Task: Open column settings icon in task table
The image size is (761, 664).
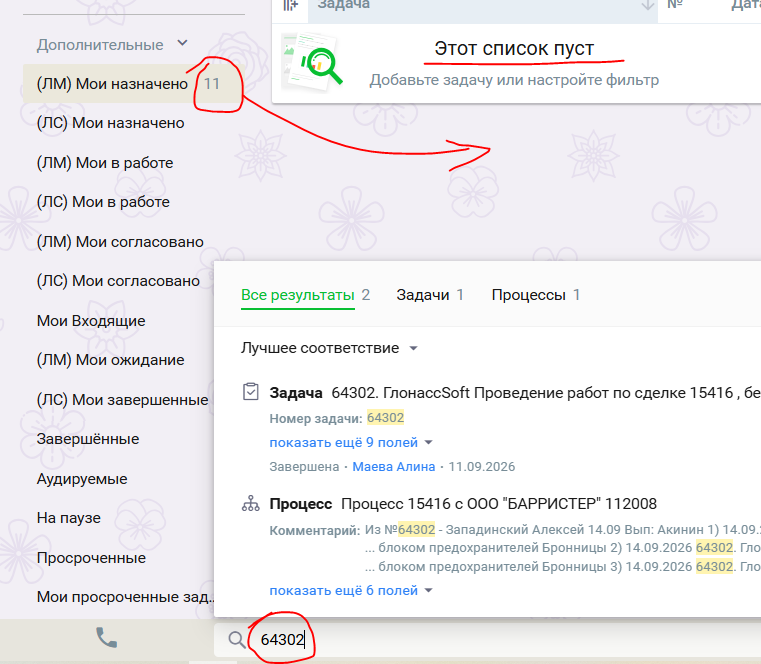Action: point(290,5)
